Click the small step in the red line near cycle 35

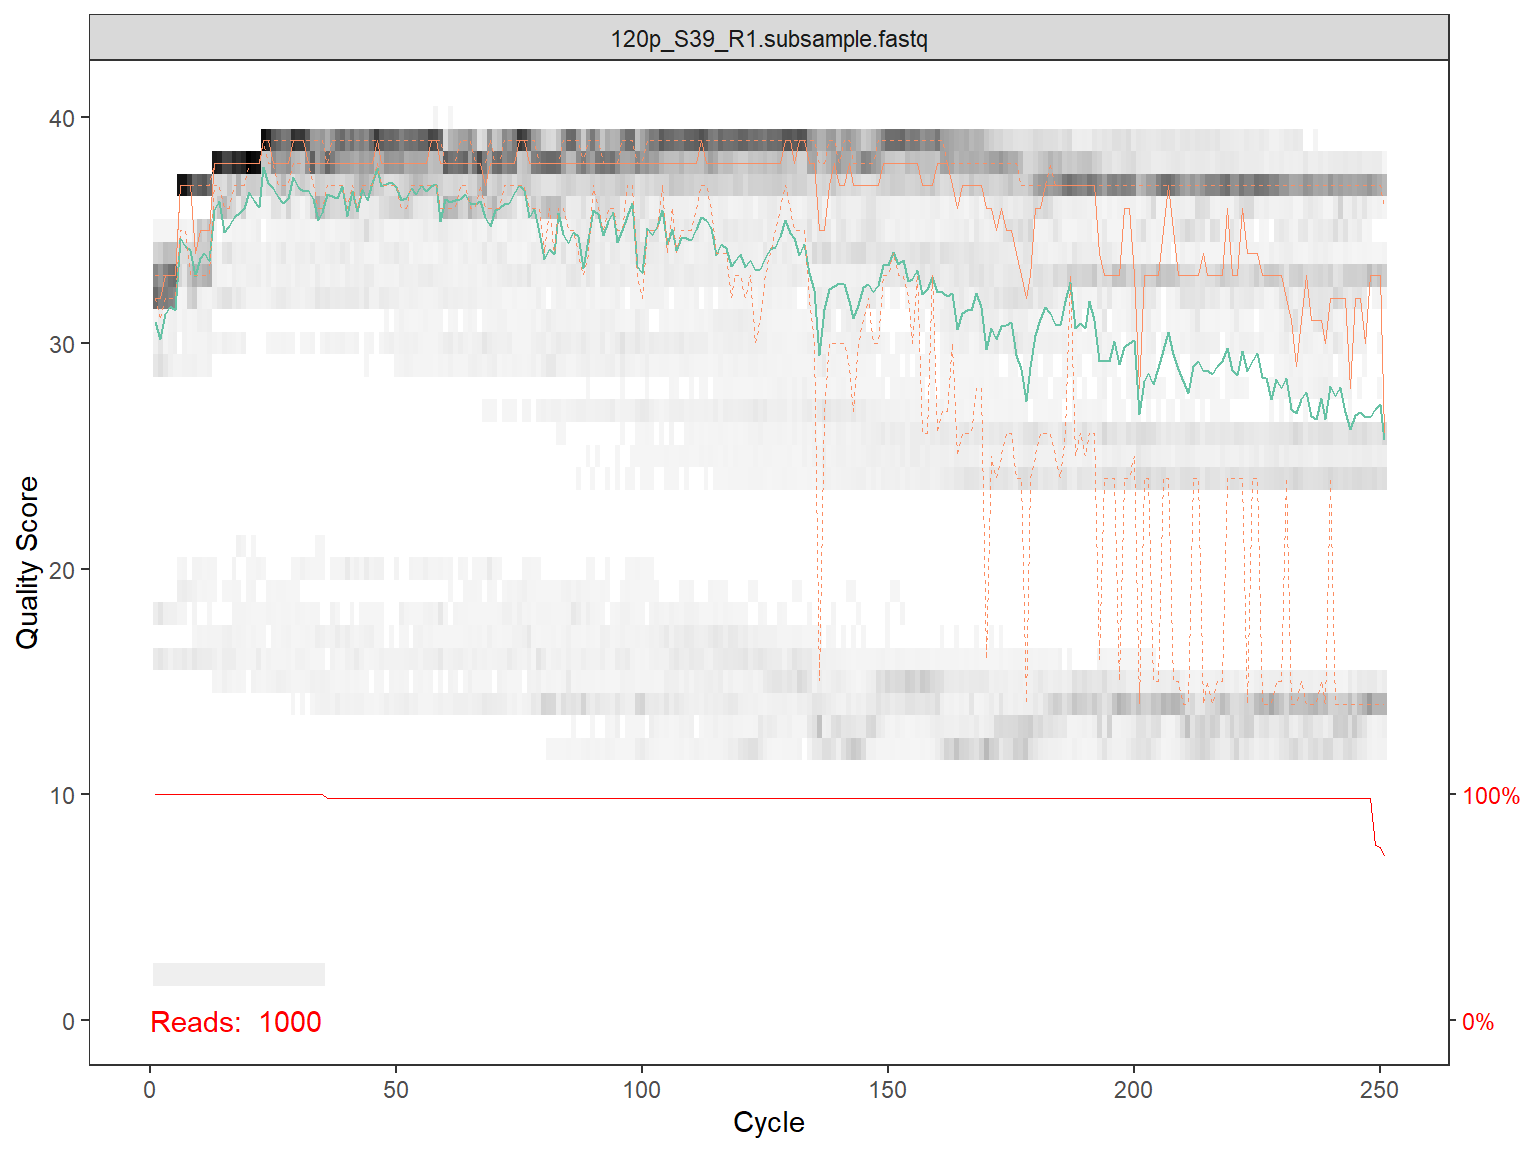326,796
